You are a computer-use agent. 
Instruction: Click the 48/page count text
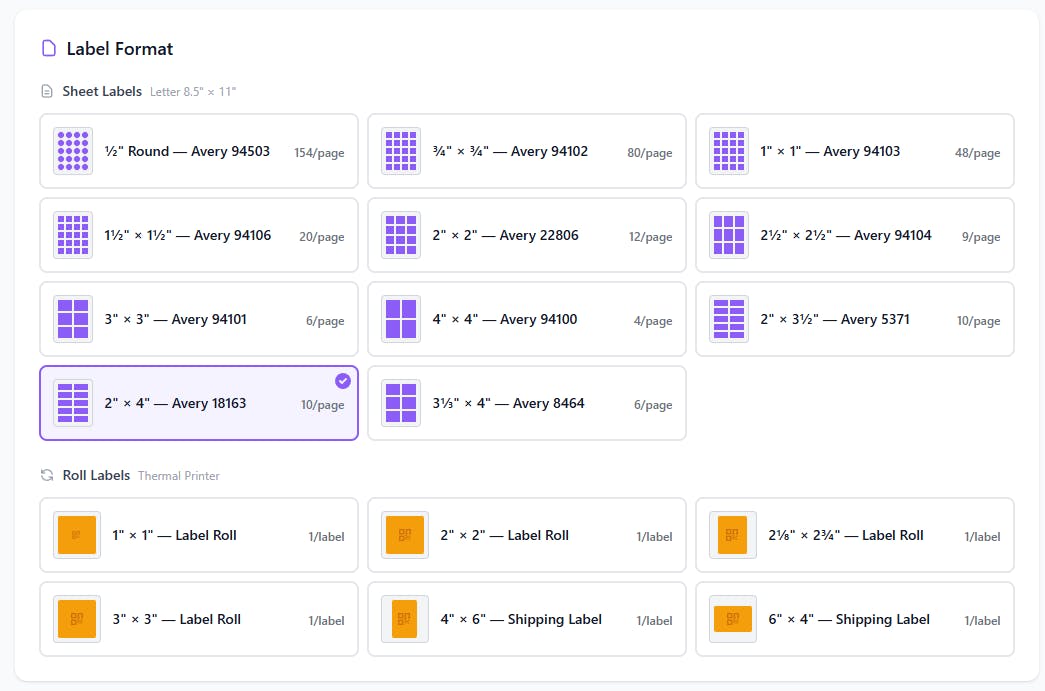[x=978, y=153]
